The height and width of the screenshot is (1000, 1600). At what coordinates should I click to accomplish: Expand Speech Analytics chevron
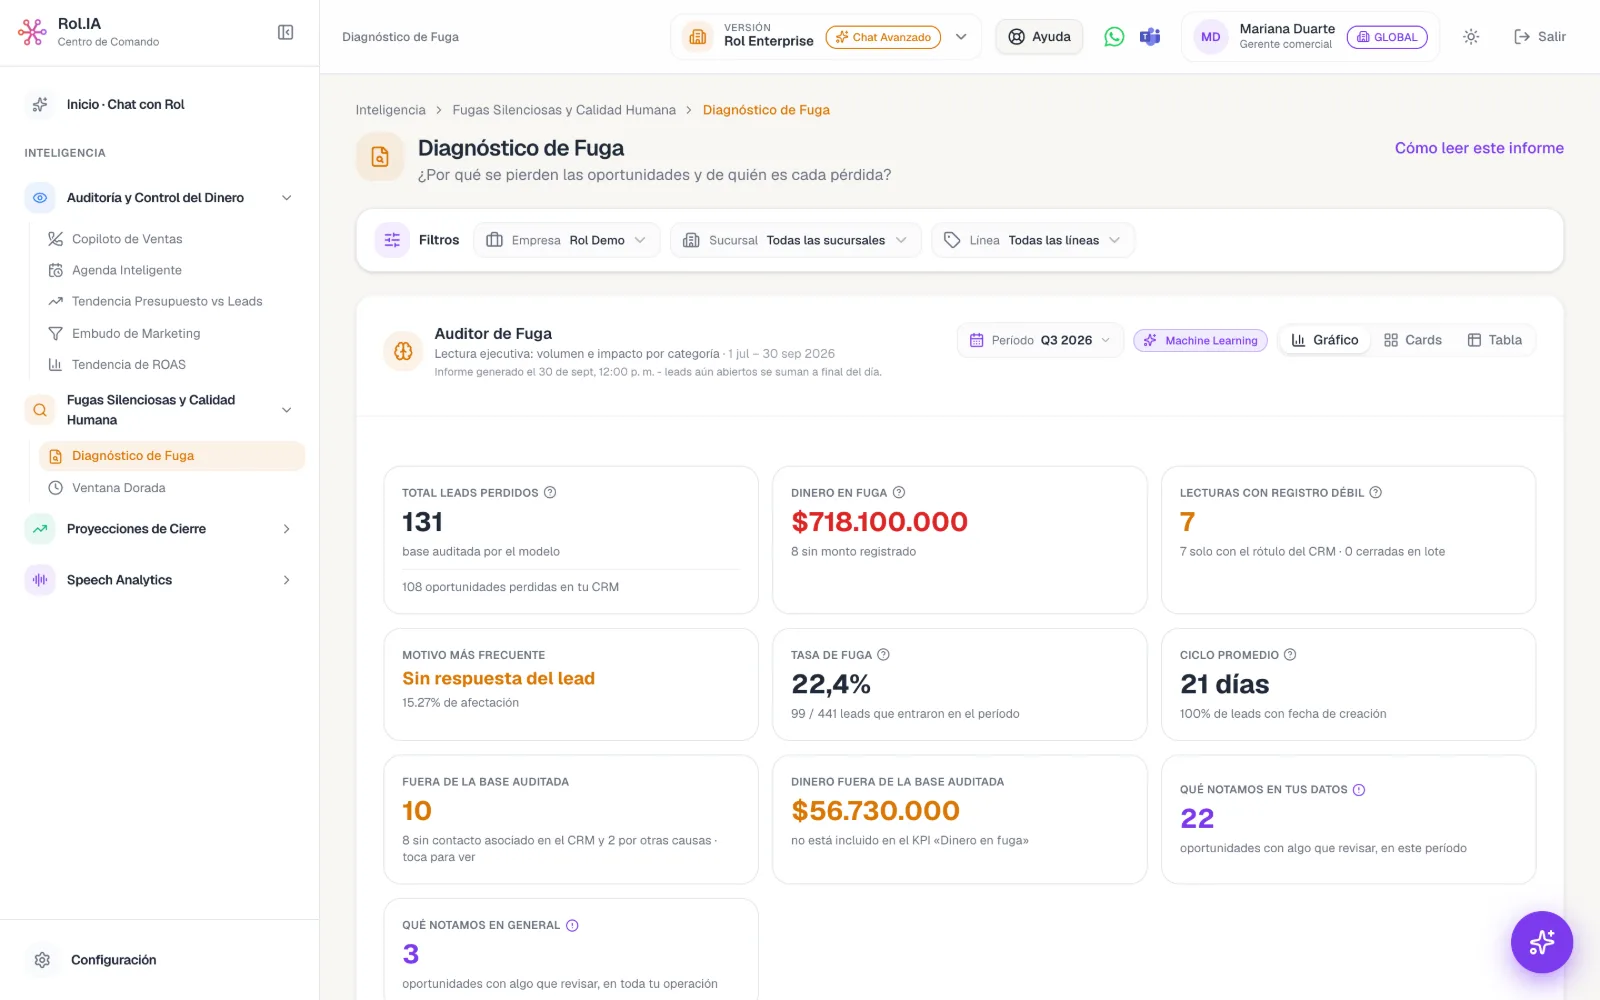pyautogui.click(x=287, y=580)
